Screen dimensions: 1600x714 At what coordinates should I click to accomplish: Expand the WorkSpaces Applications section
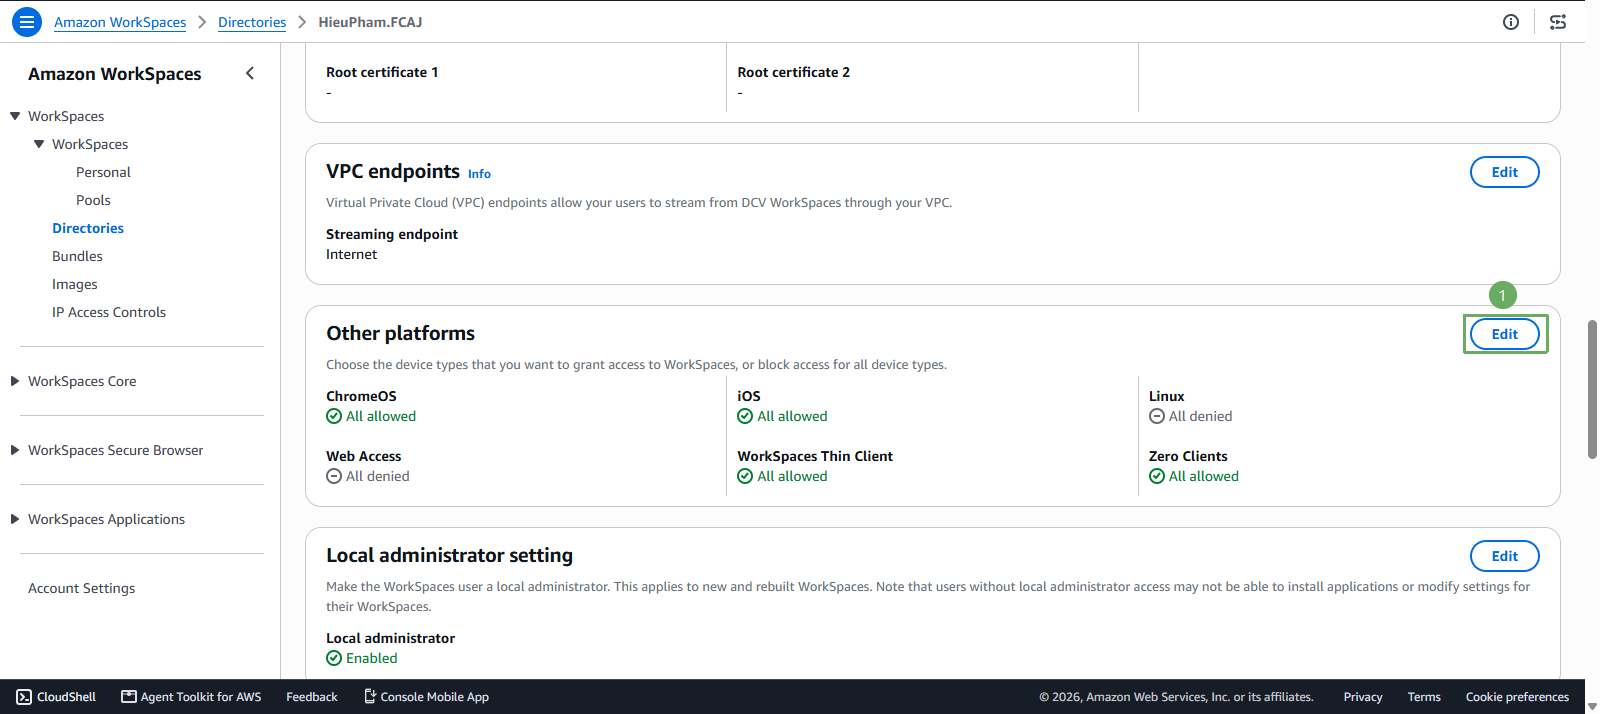15,519
